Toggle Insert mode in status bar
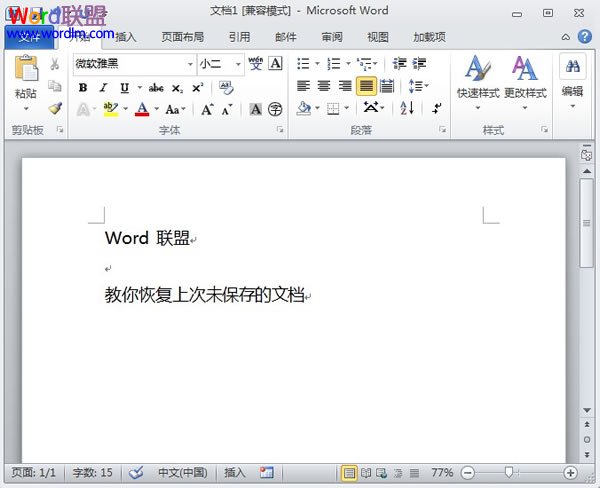 [x=235, y=473]
